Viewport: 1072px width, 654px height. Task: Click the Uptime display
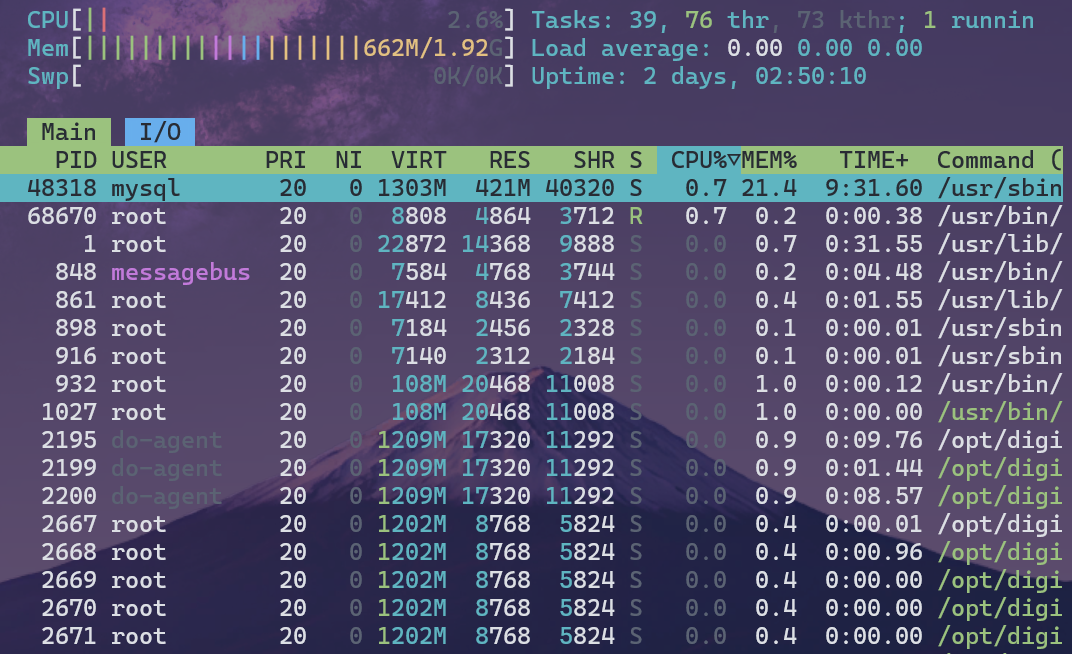[x=700, y=73]
